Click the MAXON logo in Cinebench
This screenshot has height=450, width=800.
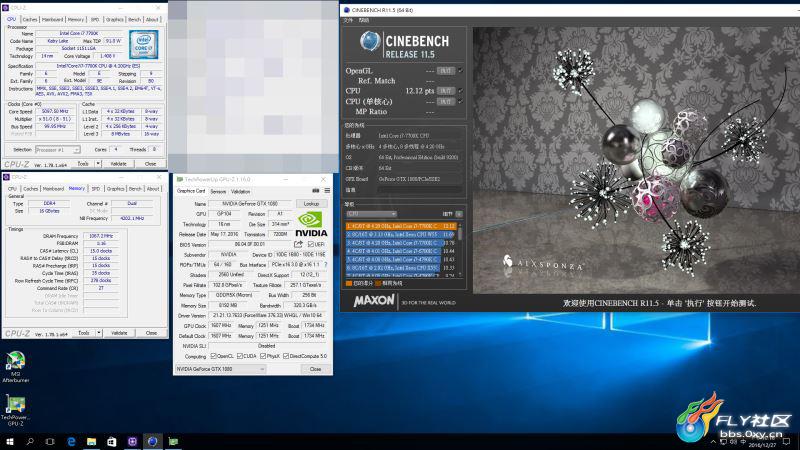374,301
